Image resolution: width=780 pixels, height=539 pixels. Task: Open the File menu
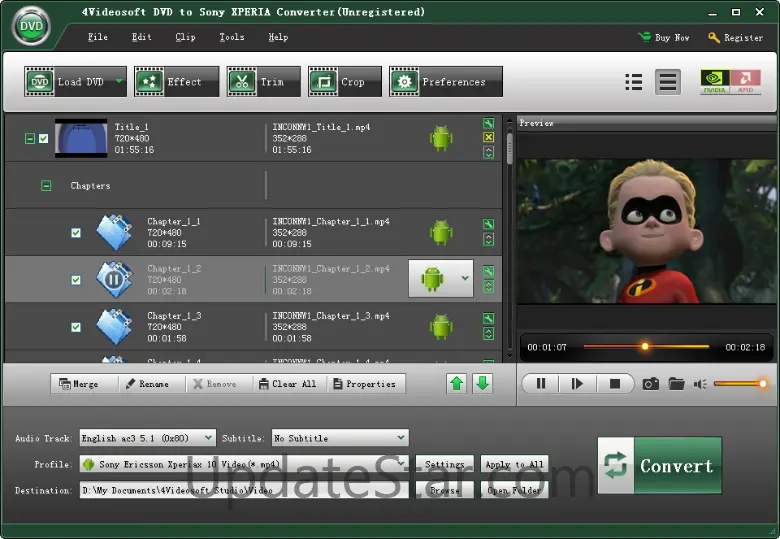(x=98, y=37)
